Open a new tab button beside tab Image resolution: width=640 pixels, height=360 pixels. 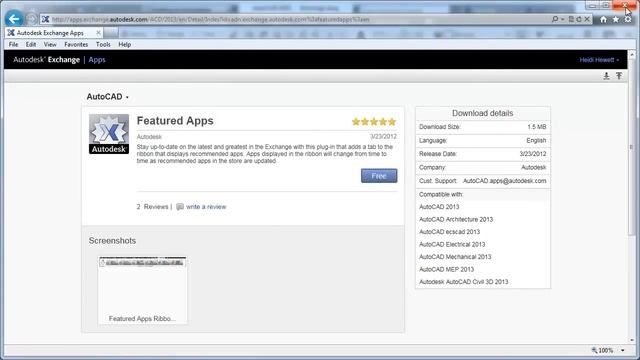pyautogui.click(x=111, y=33)
